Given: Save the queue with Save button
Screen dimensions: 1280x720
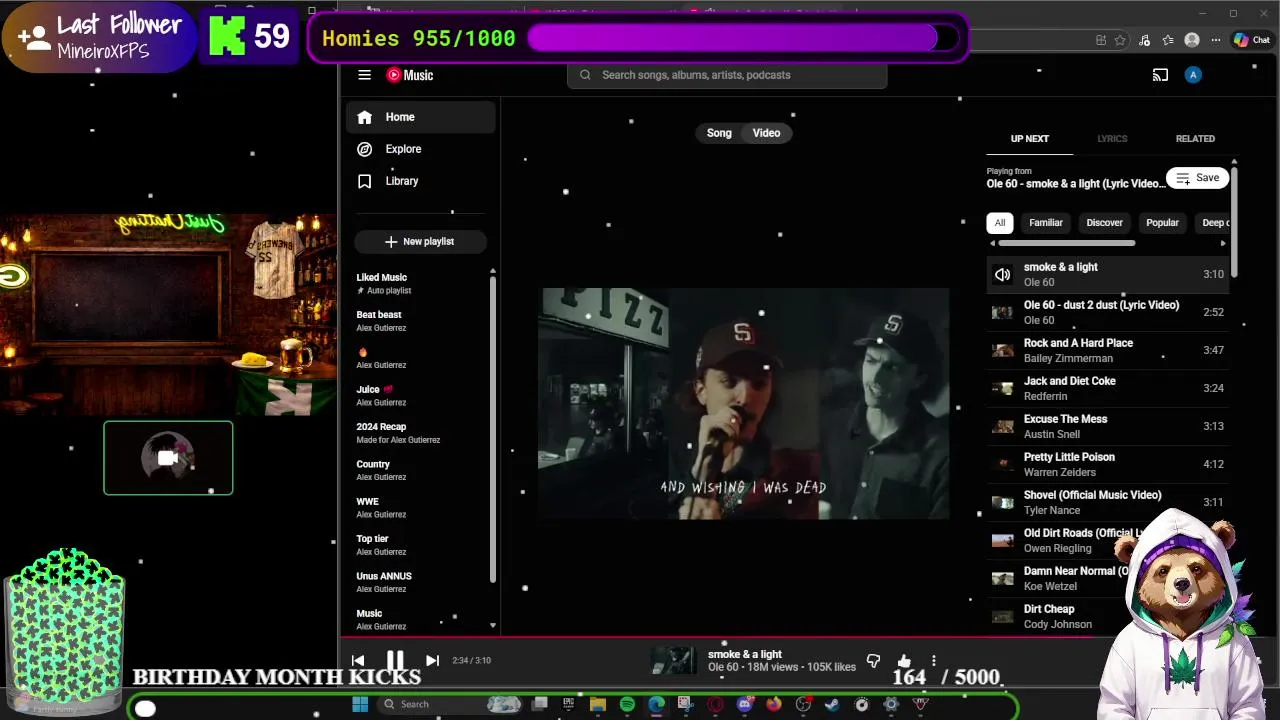Looking at the screenshot, I should pyautogui.click(x=1197, y=178).
